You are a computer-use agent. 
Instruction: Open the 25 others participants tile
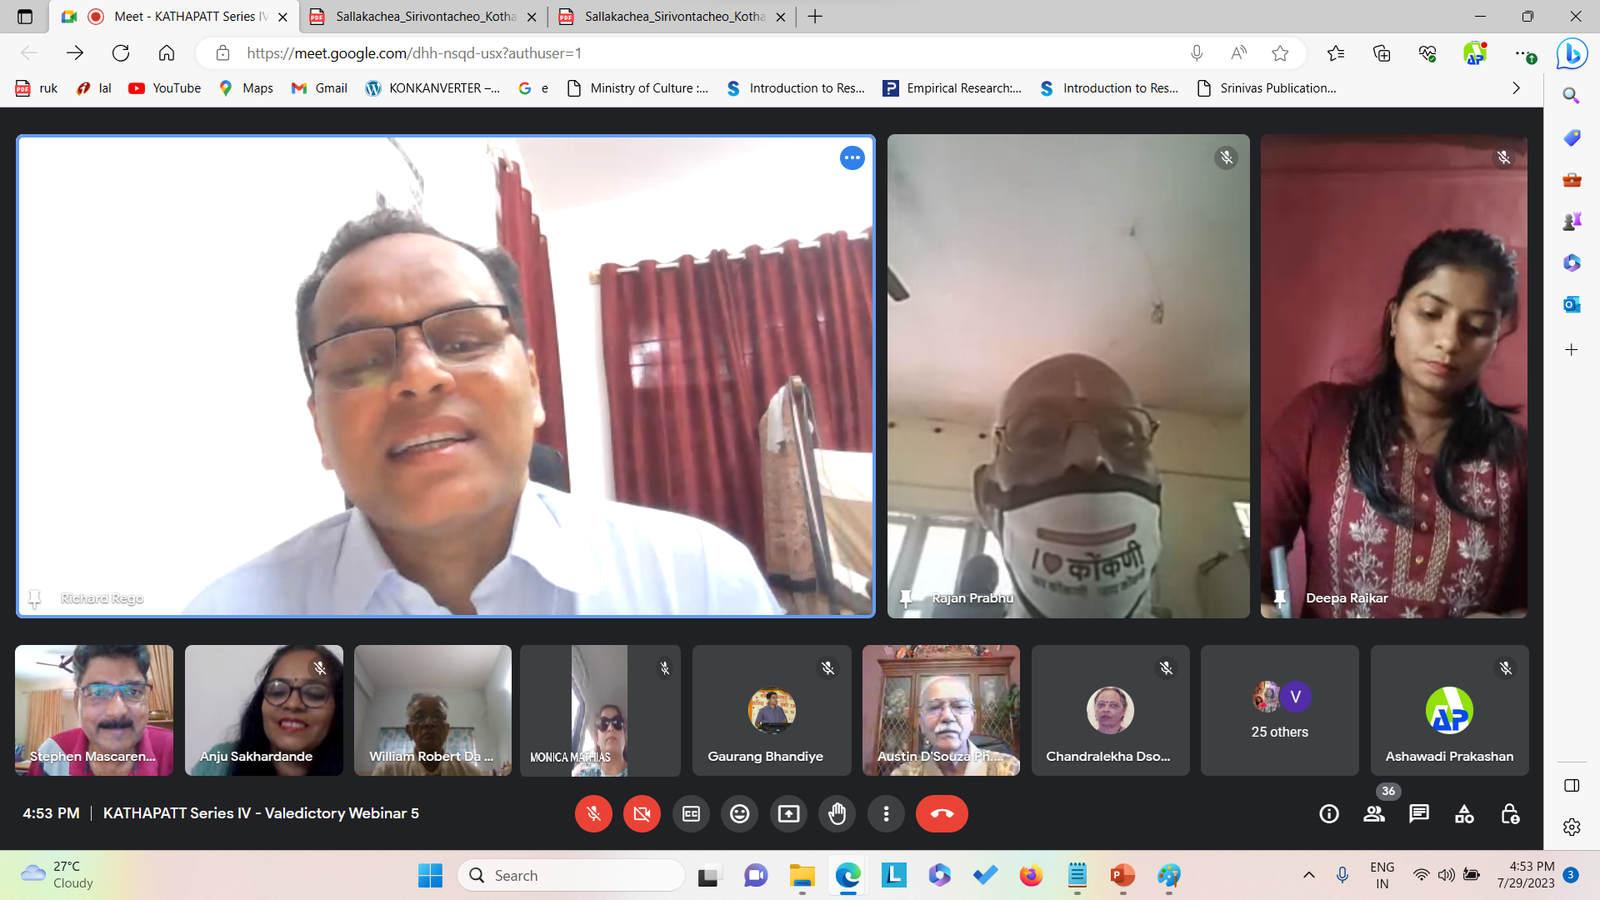pos(1280,710)
